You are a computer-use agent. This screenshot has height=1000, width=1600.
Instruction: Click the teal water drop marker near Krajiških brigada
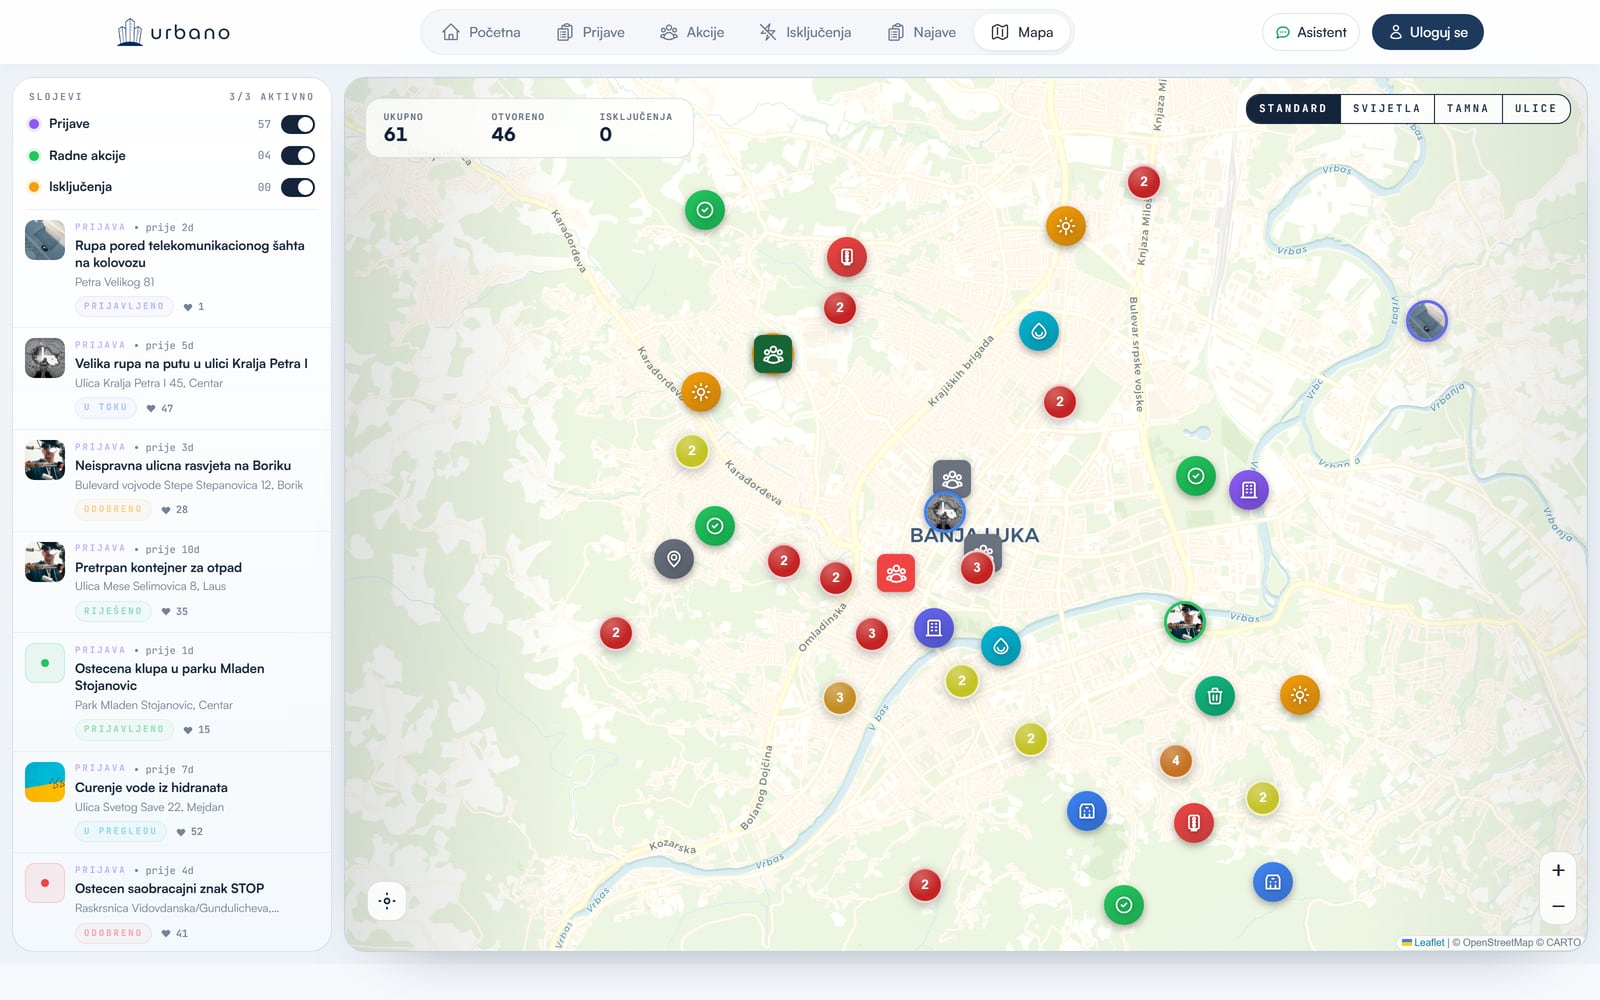[1039, 331]
